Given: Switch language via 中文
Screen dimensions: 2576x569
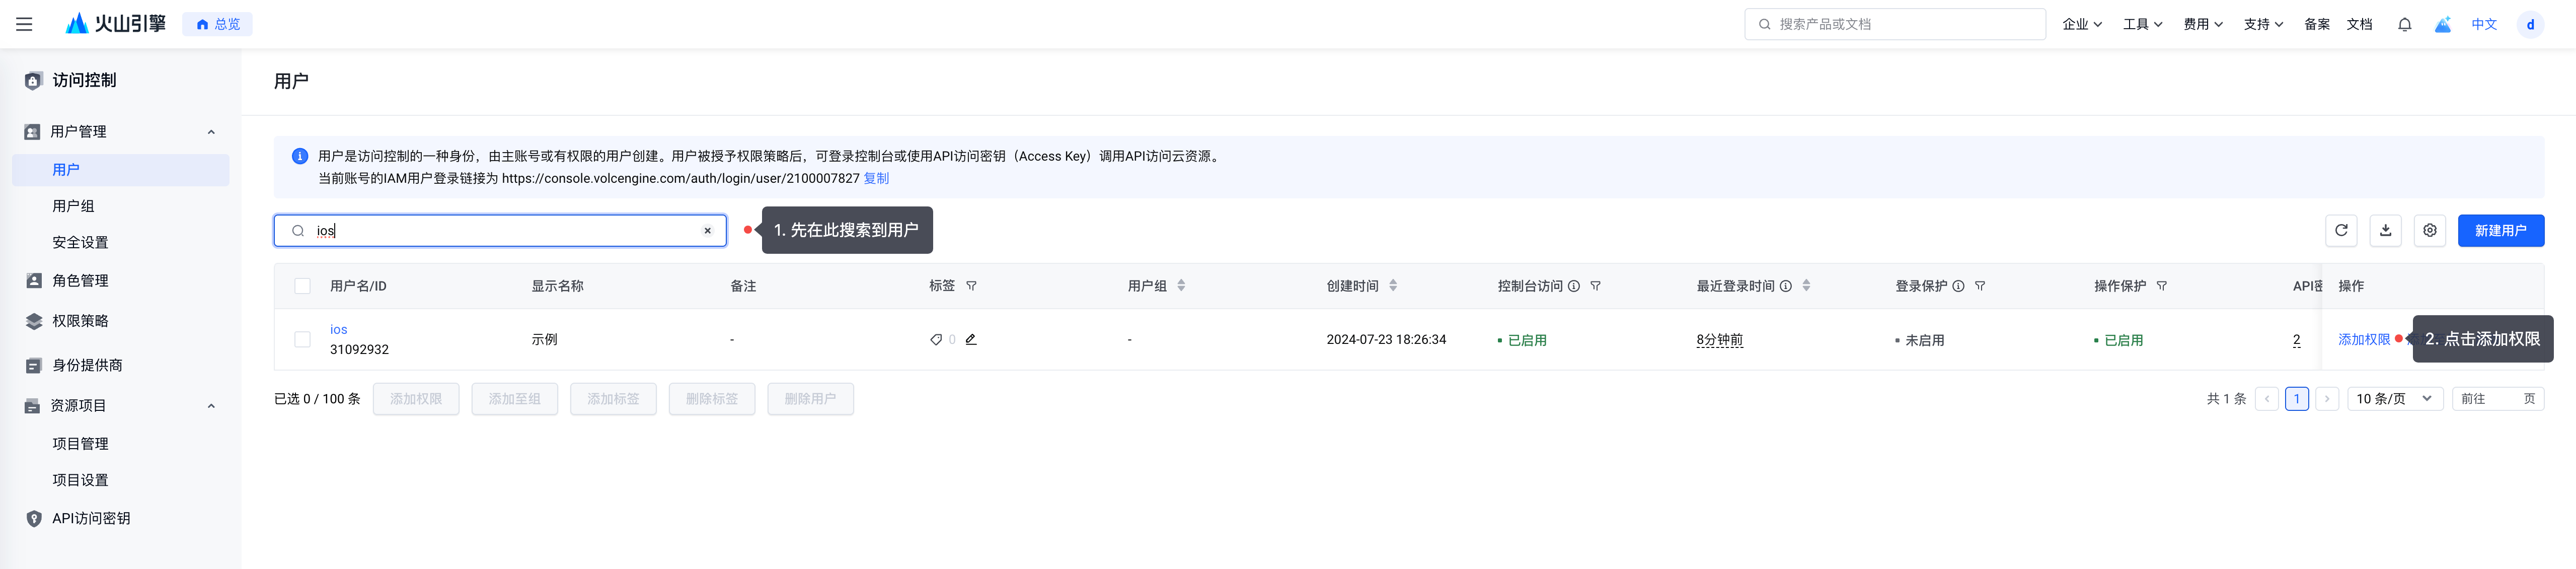Looking at the screenshot, I should tap(2484, 24).
